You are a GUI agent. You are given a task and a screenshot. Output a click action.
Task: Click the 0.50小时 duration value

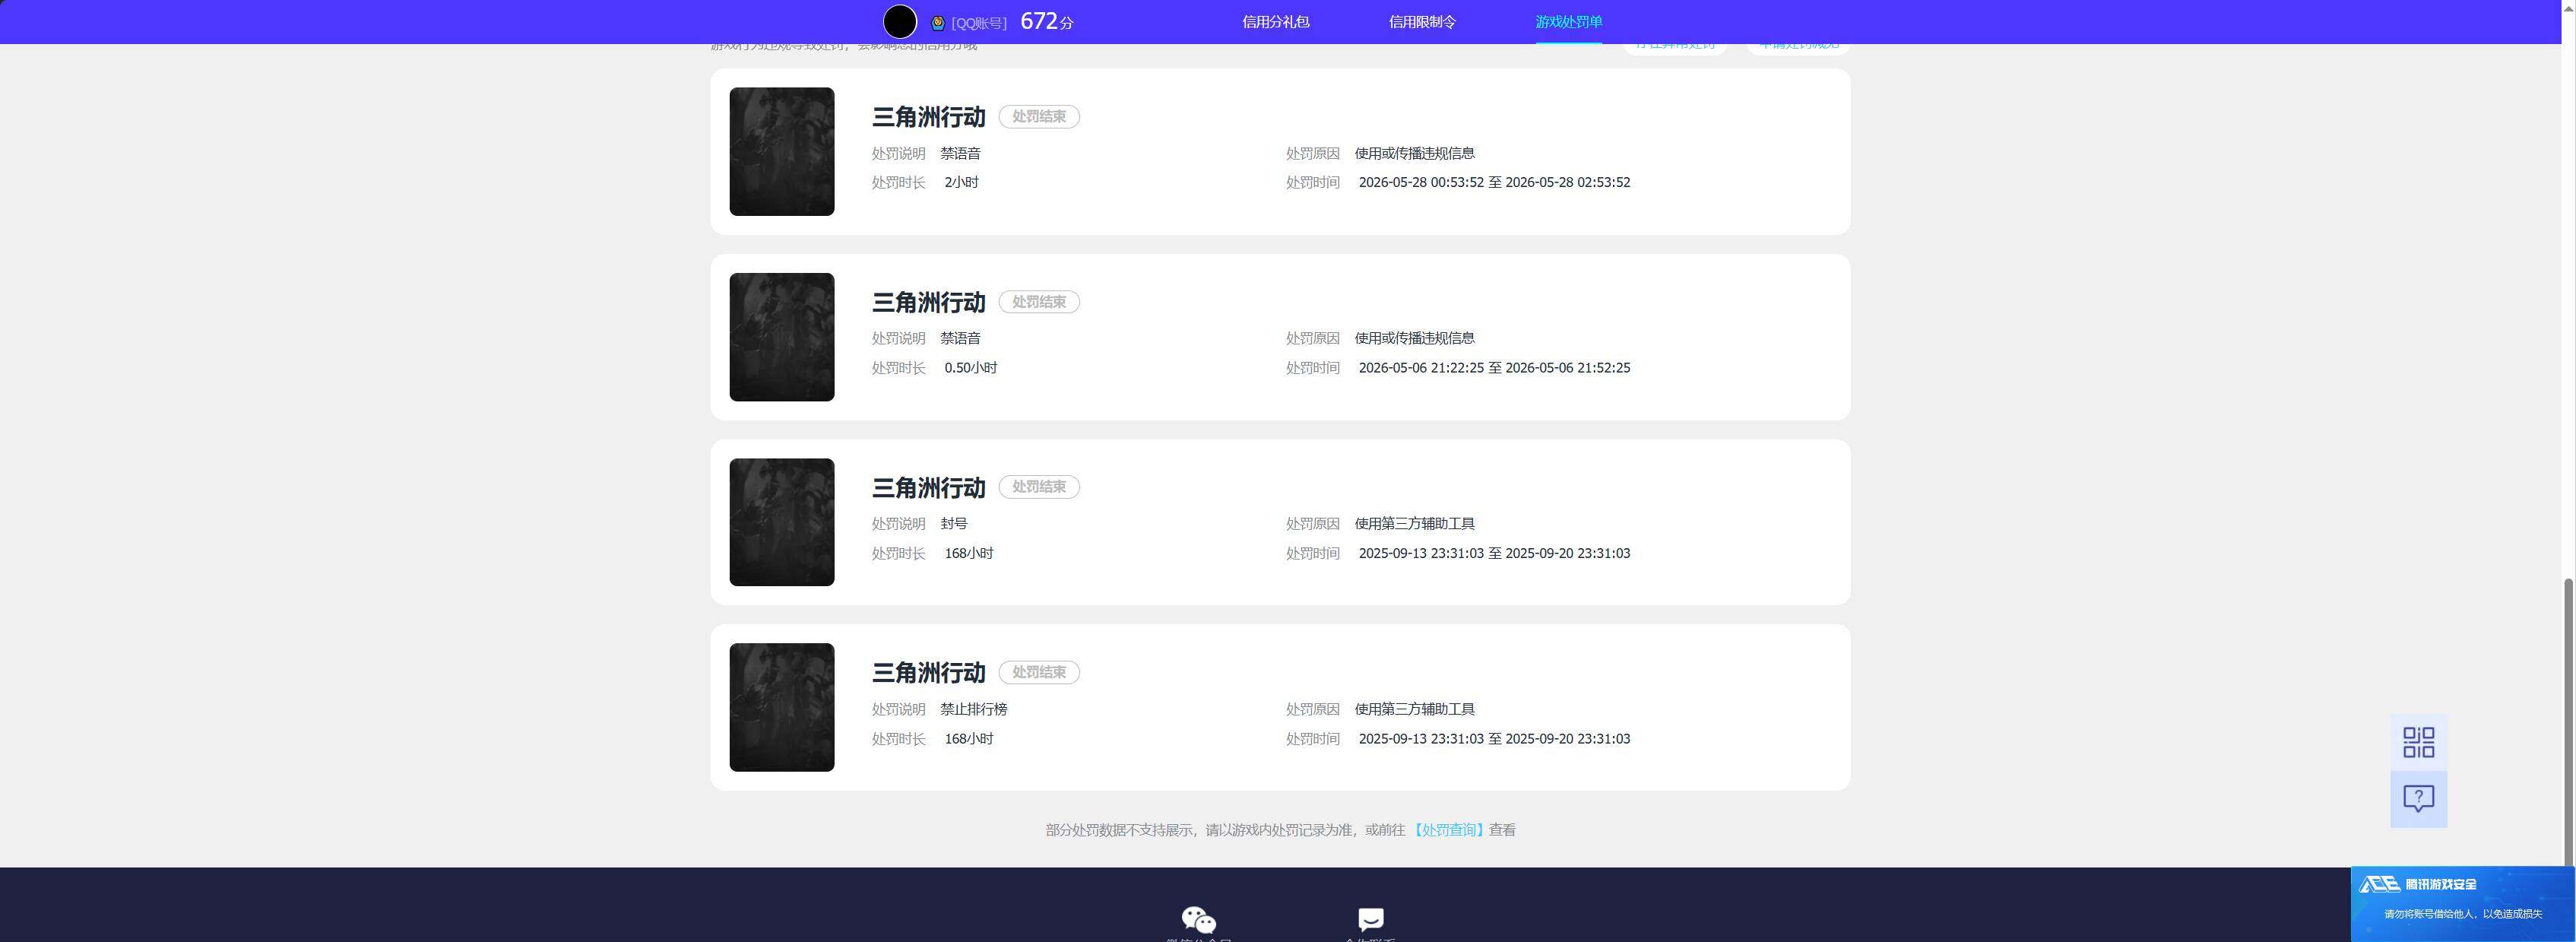[971, 368]
